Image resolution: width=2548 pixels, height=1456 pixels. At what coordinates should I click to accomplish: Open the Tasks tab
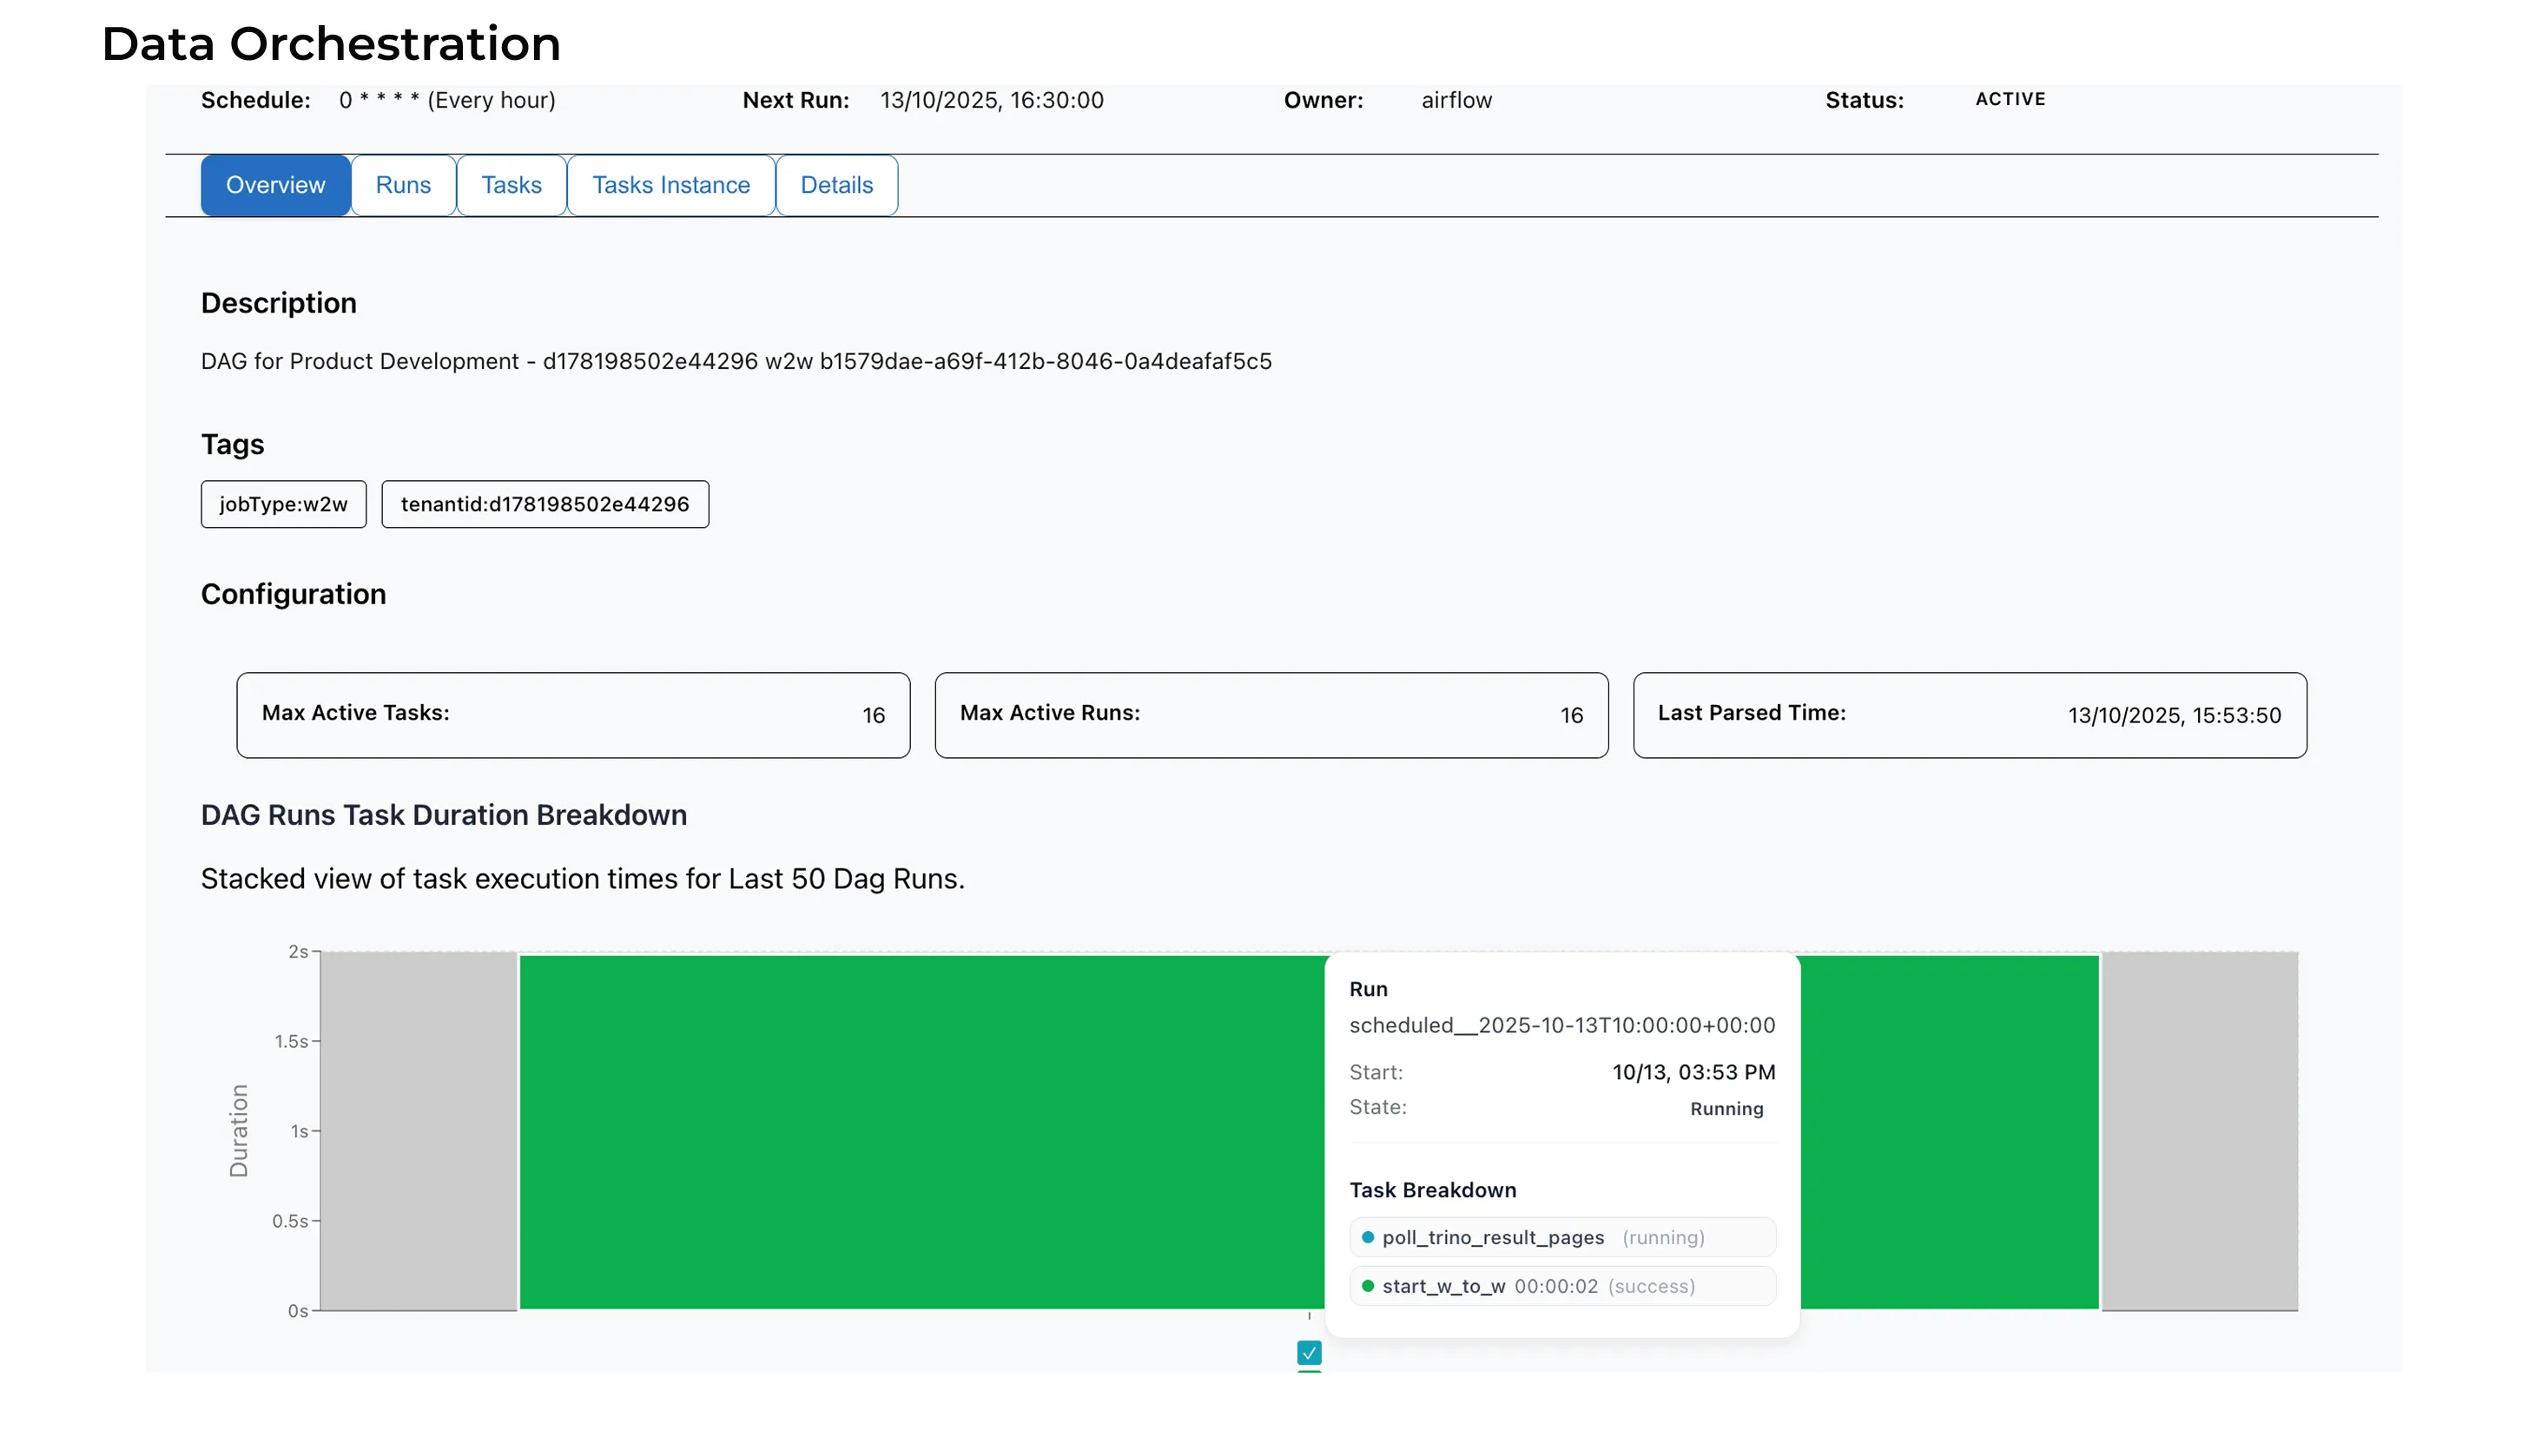511,185
